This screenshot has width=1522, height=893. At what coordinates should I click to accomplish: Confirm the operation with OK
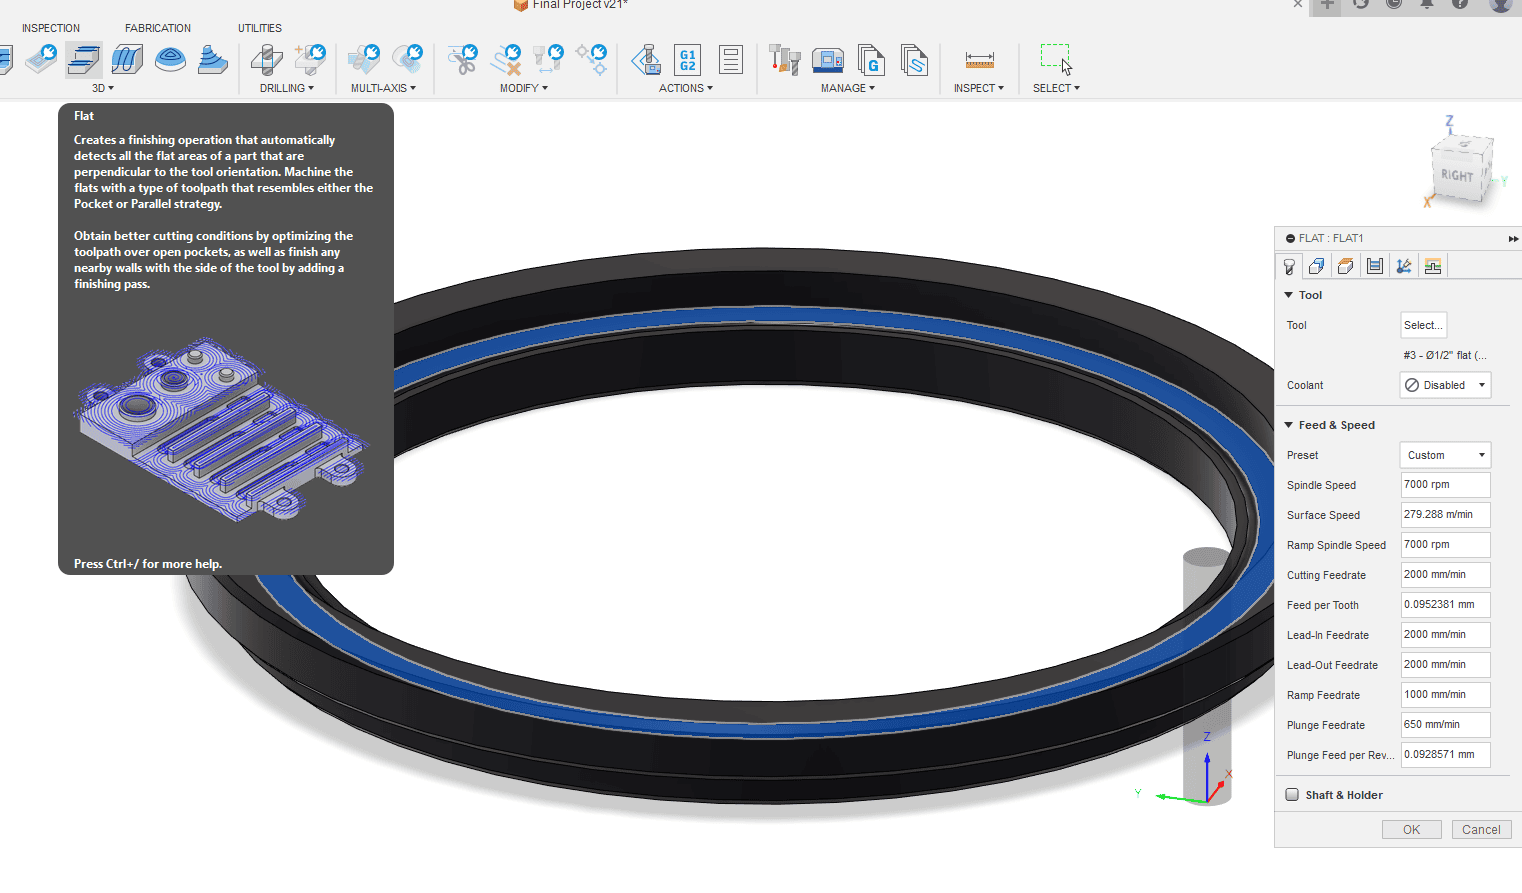pos(1411,830)
